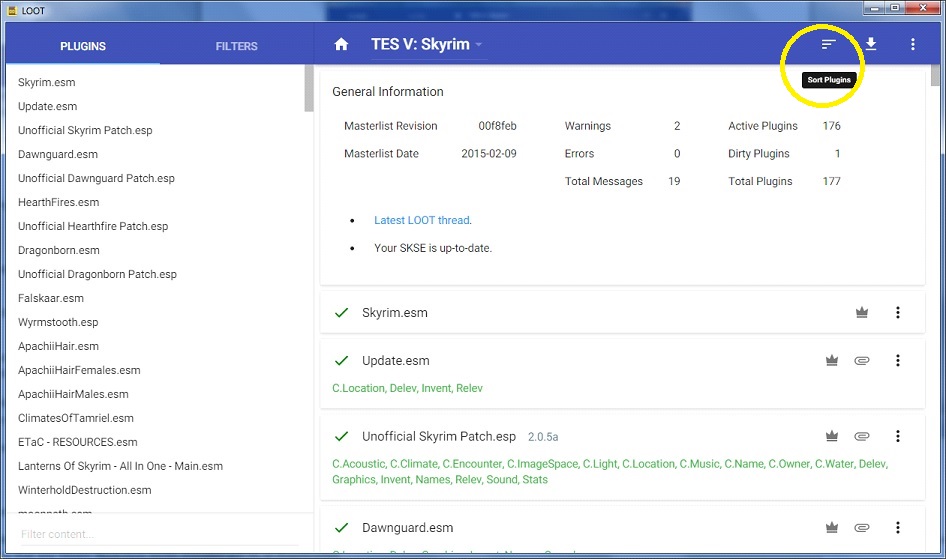Open Unofficial Skyrim Patch card's three-dot menu

click(x=898, y=436)
